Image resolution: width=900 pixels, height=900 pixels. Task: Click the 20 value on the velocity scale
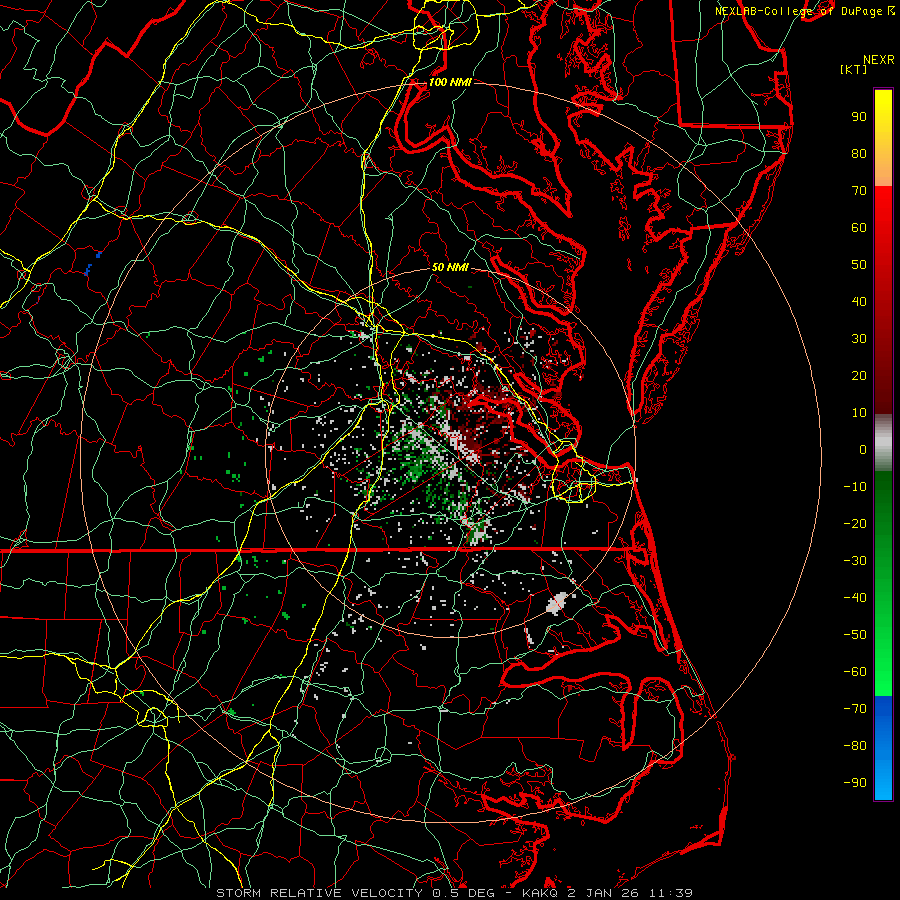pos(859,376)
